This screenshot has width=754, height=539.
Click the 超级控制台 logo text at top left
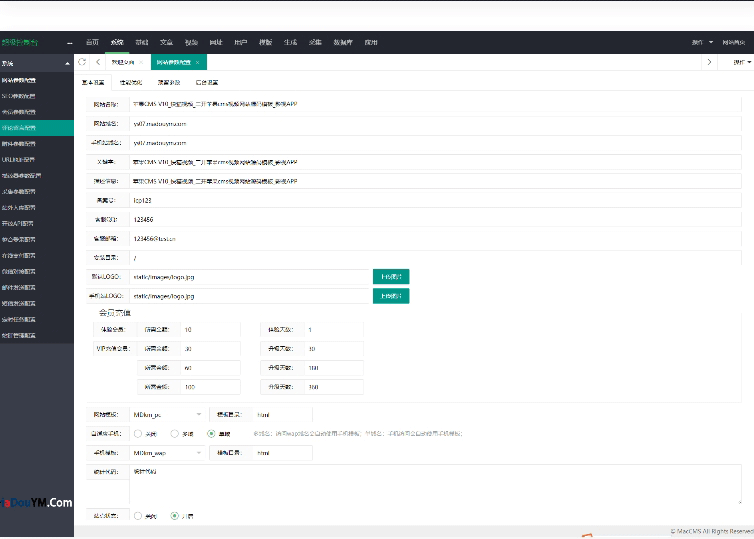(x=20, y=42)
